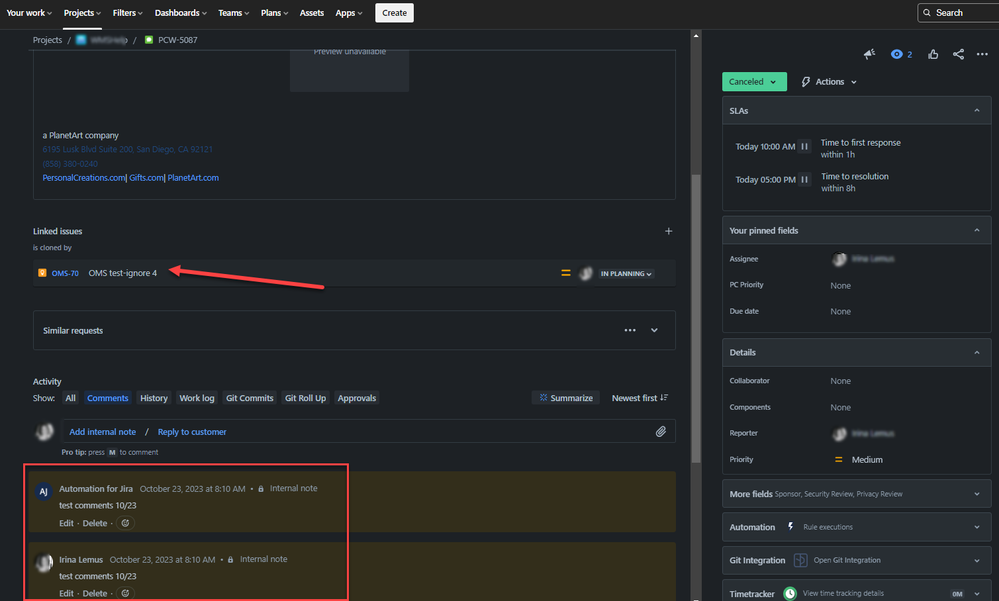Click the project avatar in breadcrumb
Image resolution: width=999 pixels, height=601 pixels.
tap(81, 40)
